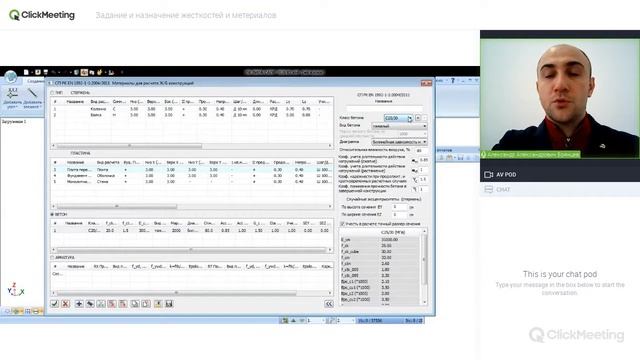Click the AV POD camera icon

coord(489,174)
